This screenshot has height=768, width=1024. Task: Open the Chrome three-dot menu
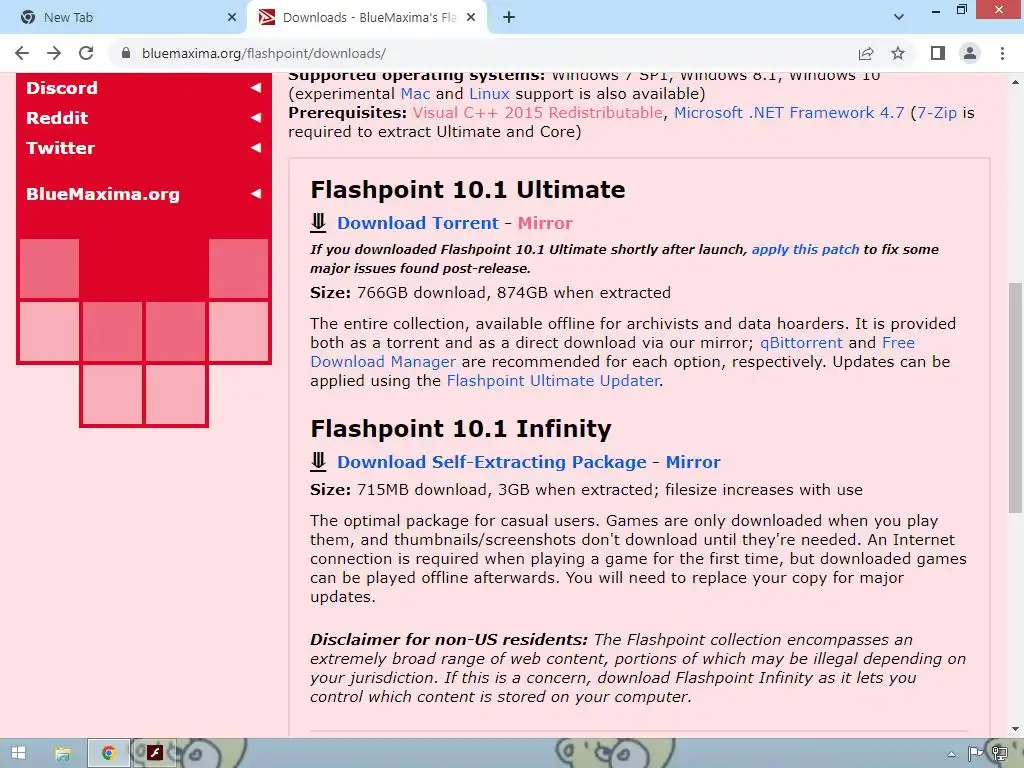(1002, 53)
